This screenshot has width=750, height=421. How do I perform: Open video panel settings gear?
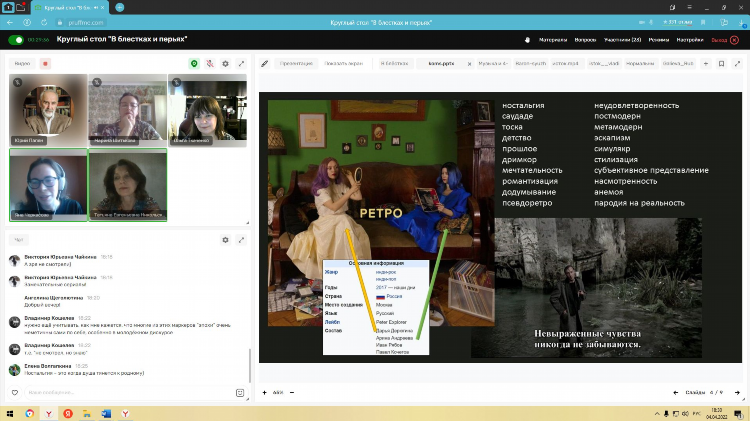pyautogui.click(x=225, y=64)
